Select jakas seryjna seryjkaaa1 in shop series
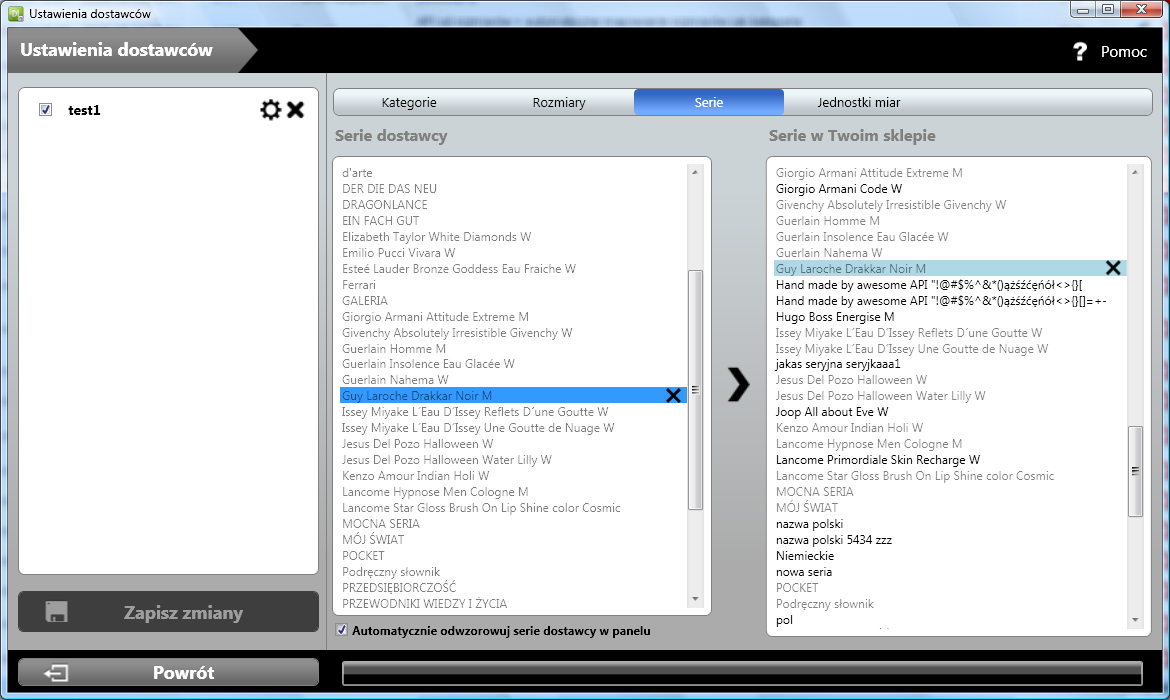Screen dimensions: 1170x700 [x=950, y=364]
